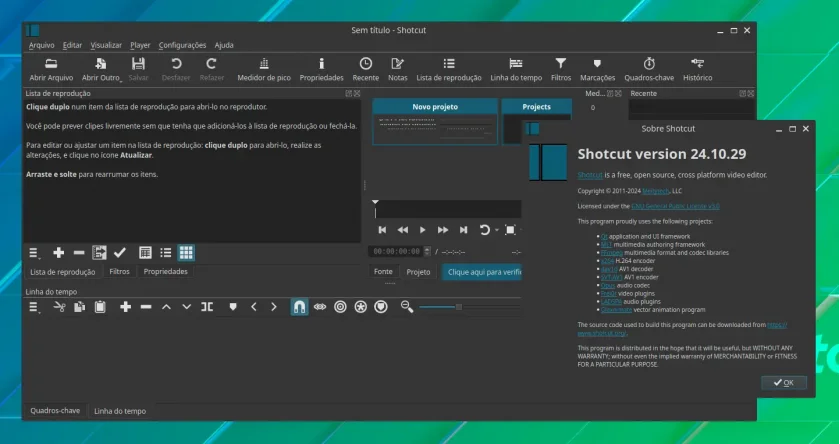Toggle scrub while dragging eye icon
This screenshot has height=444, width=840.
pos(320,307)
